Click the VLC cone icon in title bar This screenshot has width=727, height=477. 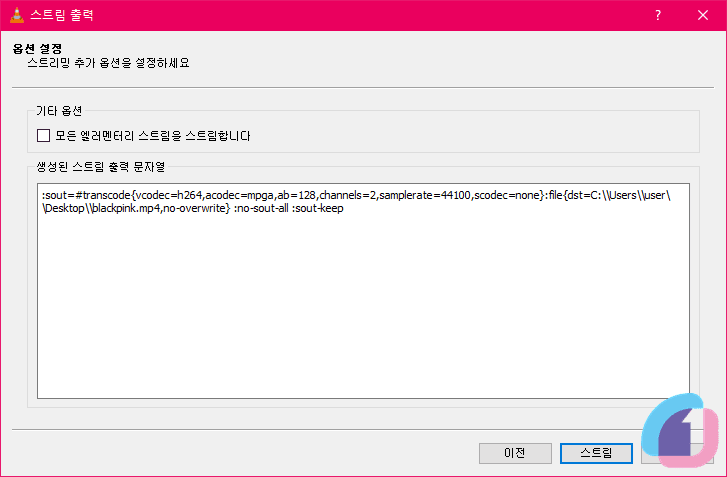(x=17, y=15)
